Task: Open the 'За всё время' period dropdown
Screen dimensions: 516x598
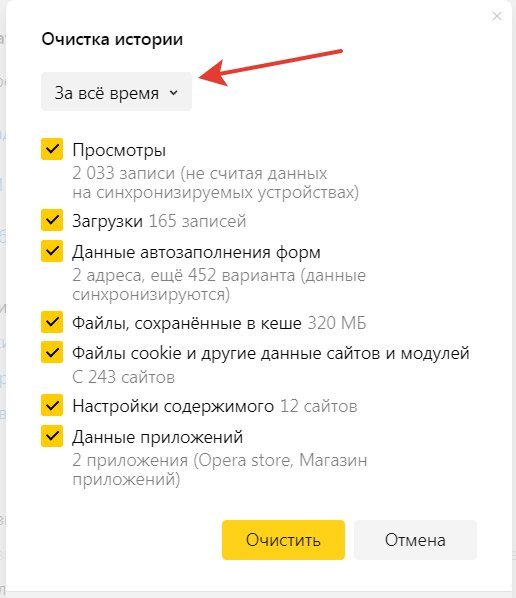Action: tap(116, 92)
